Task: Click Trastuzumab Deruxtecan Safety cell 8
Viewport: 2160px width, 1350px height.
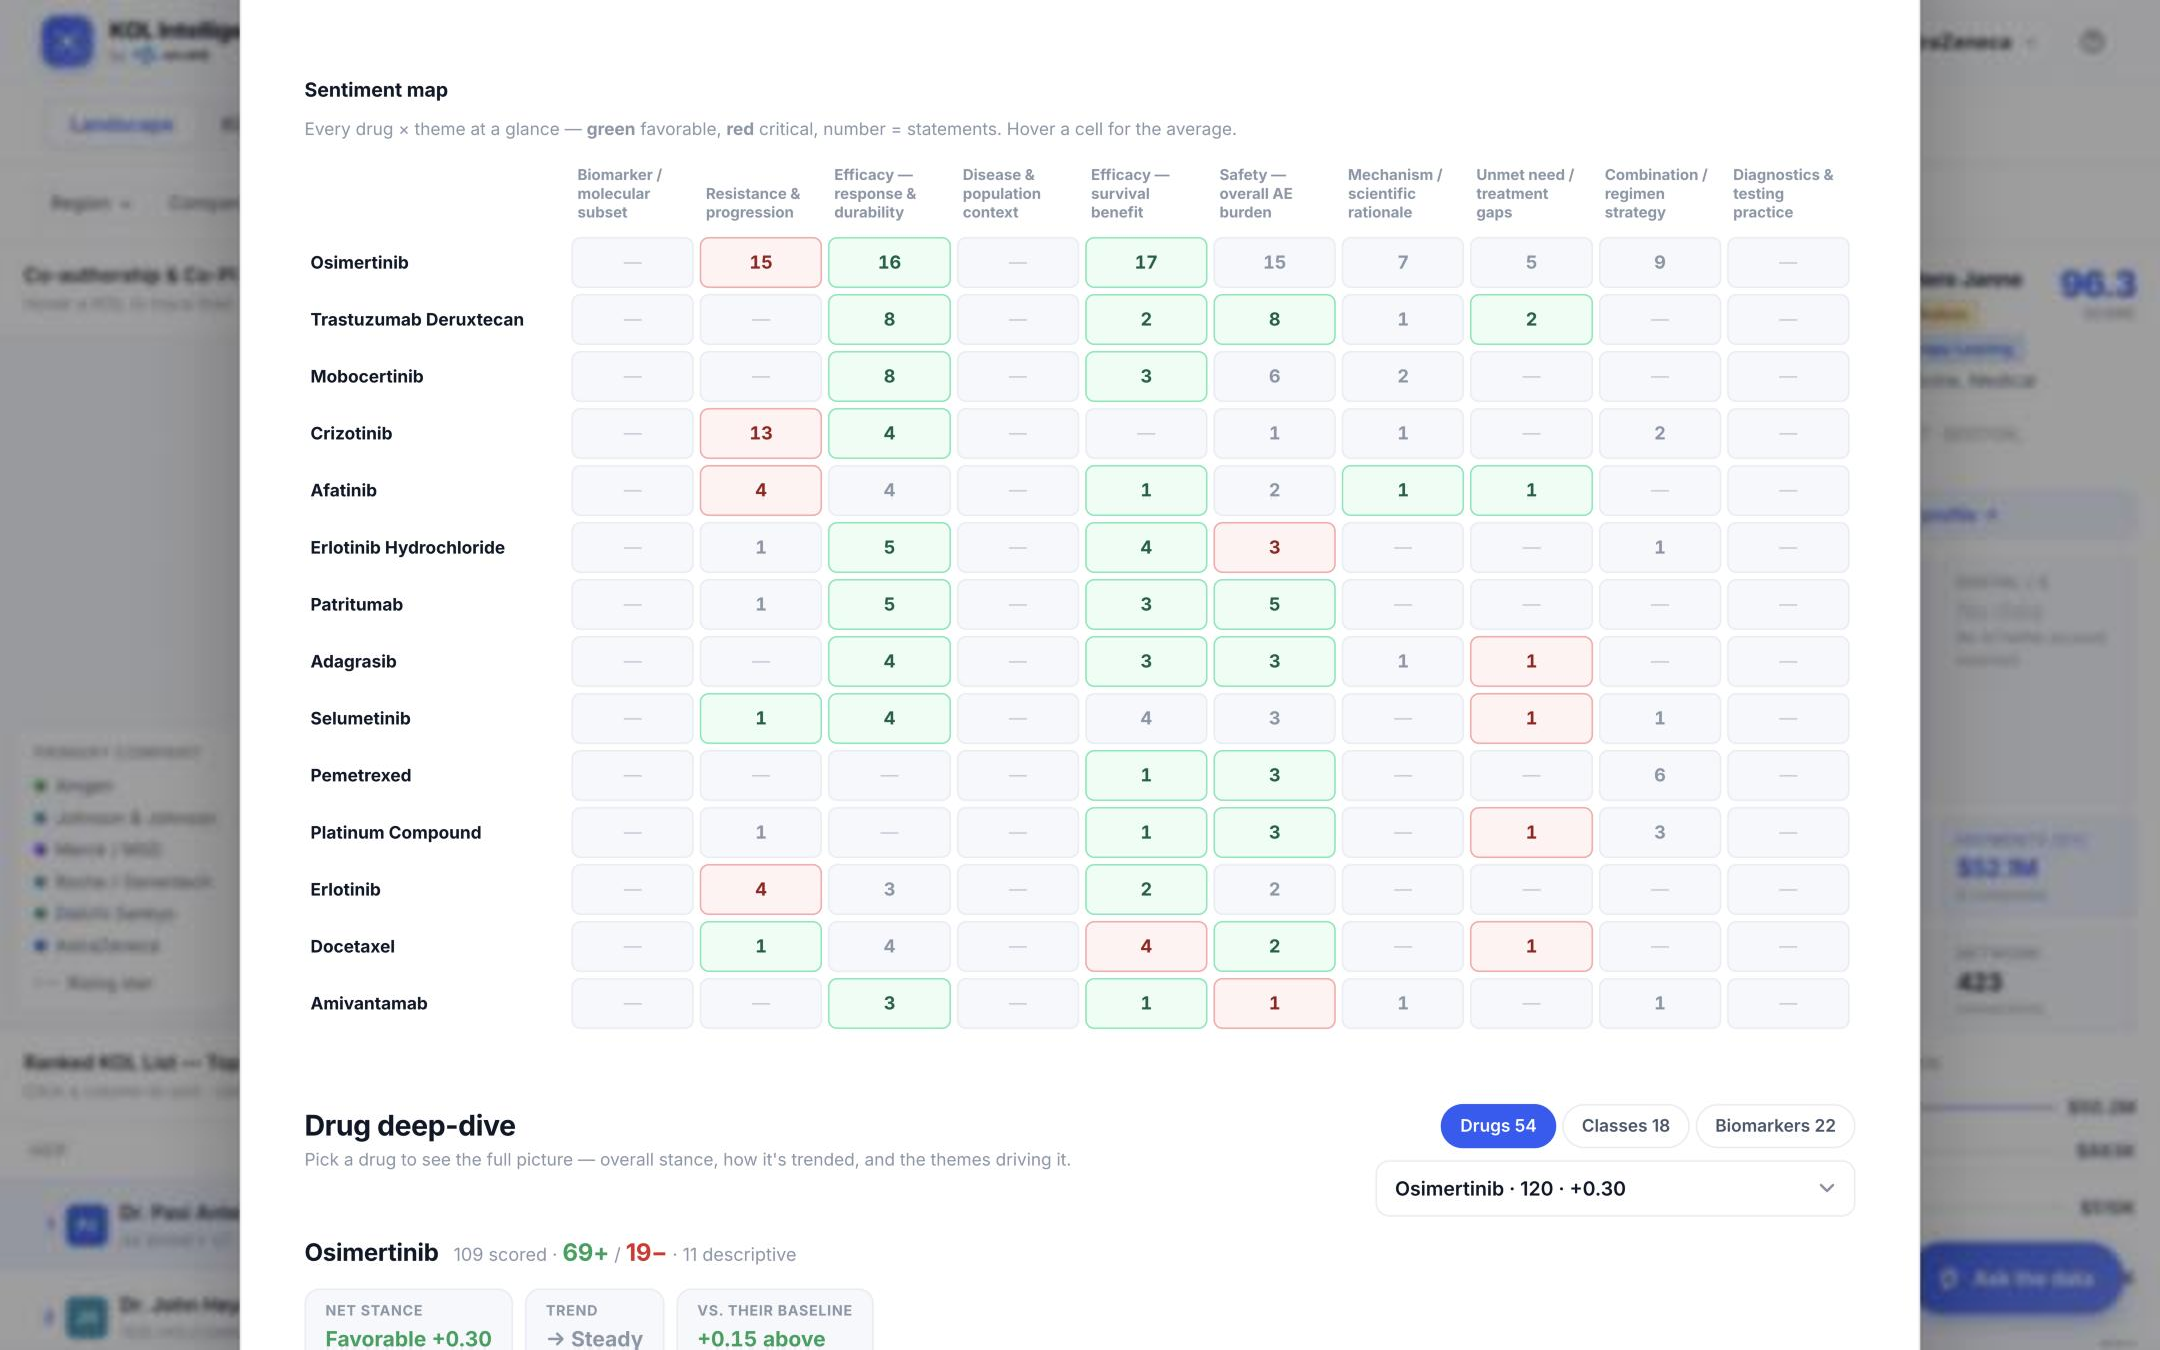Action: [x=1274, y=319]
